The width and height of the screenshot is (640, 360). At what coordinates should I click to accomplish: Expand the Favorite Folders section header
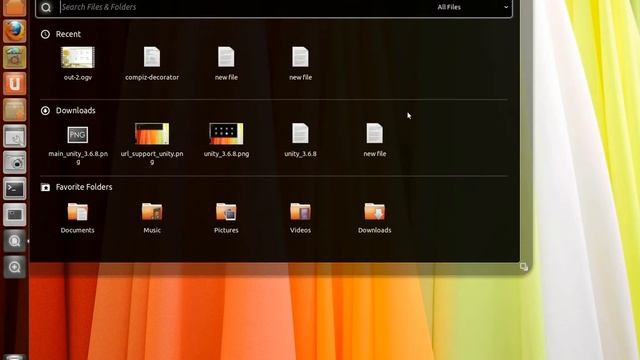pos(76,187)
